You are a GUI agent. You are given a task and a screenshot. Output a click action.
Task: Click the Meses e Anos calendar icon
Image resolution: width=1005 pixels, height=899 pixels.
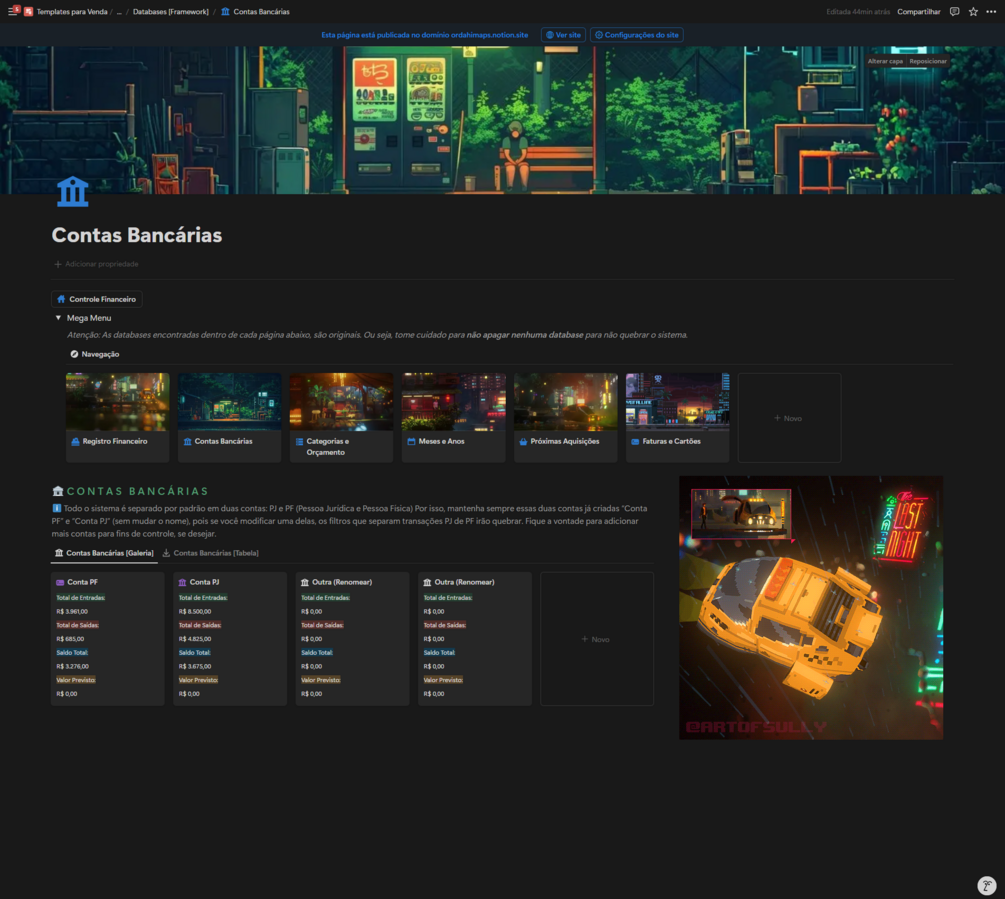pos(411,441)
